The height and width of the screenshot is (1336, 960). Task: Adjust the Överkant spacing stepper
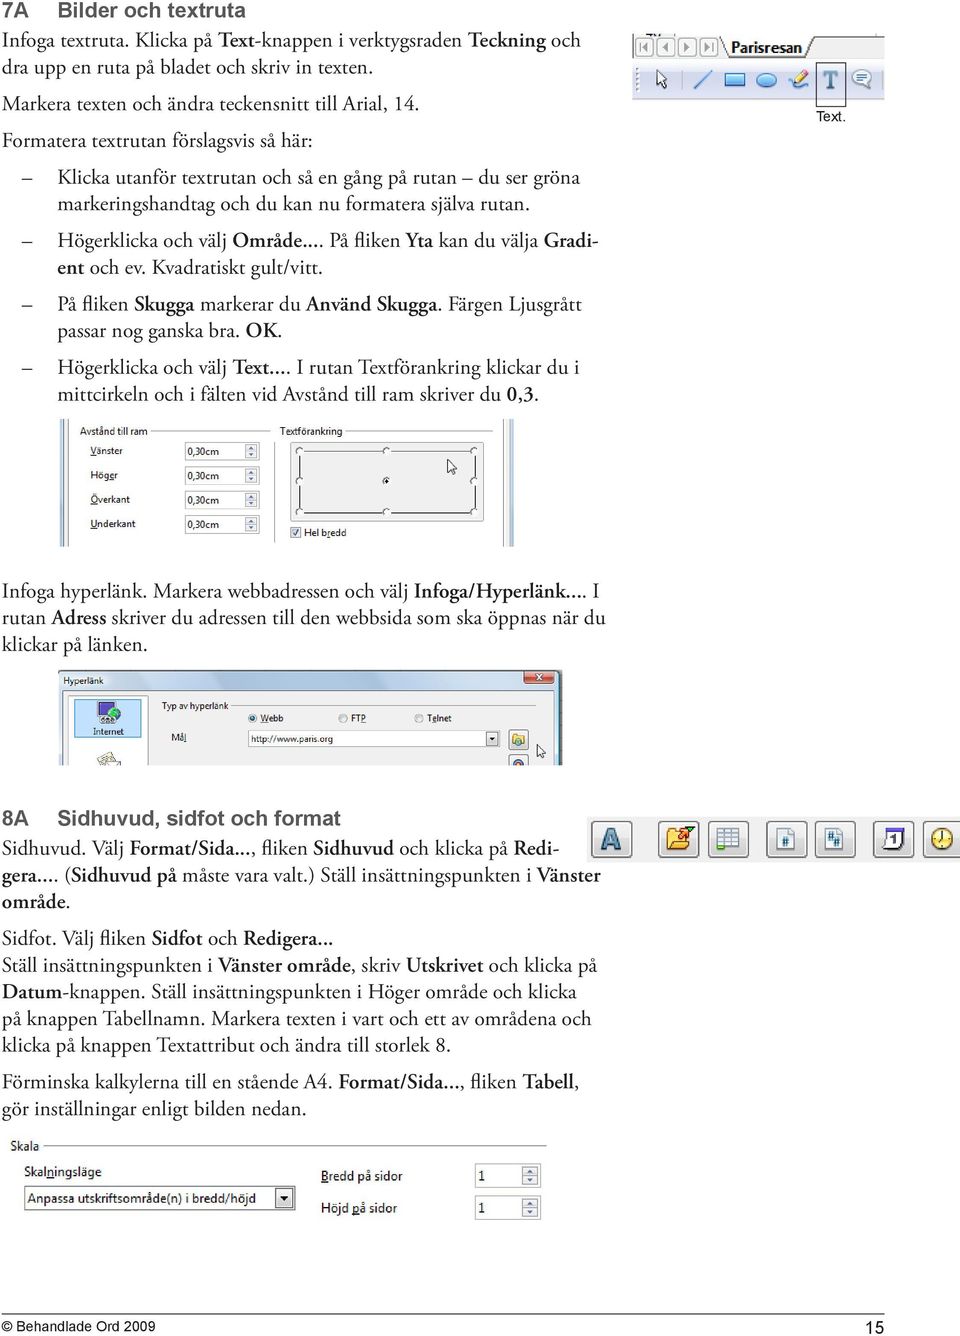click(252, 500)
